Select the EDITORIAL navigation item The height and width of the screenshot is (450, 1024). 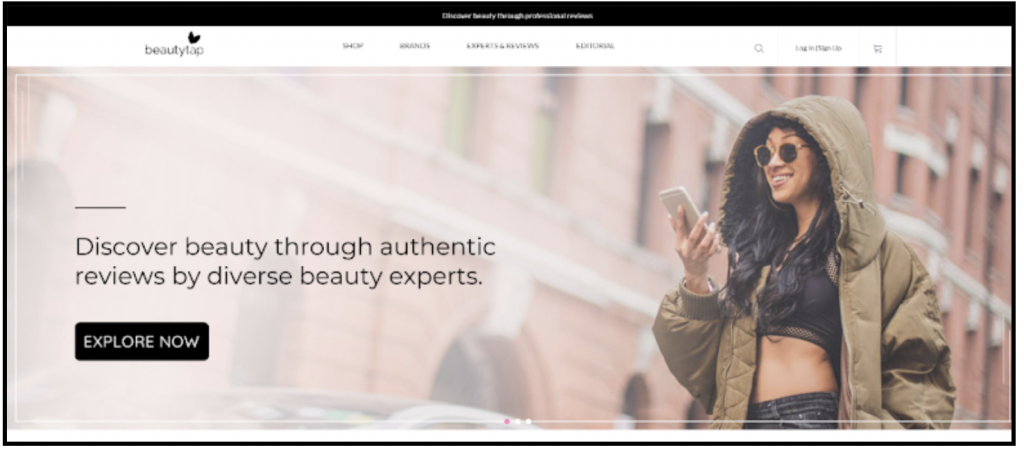tap(595, 46)
